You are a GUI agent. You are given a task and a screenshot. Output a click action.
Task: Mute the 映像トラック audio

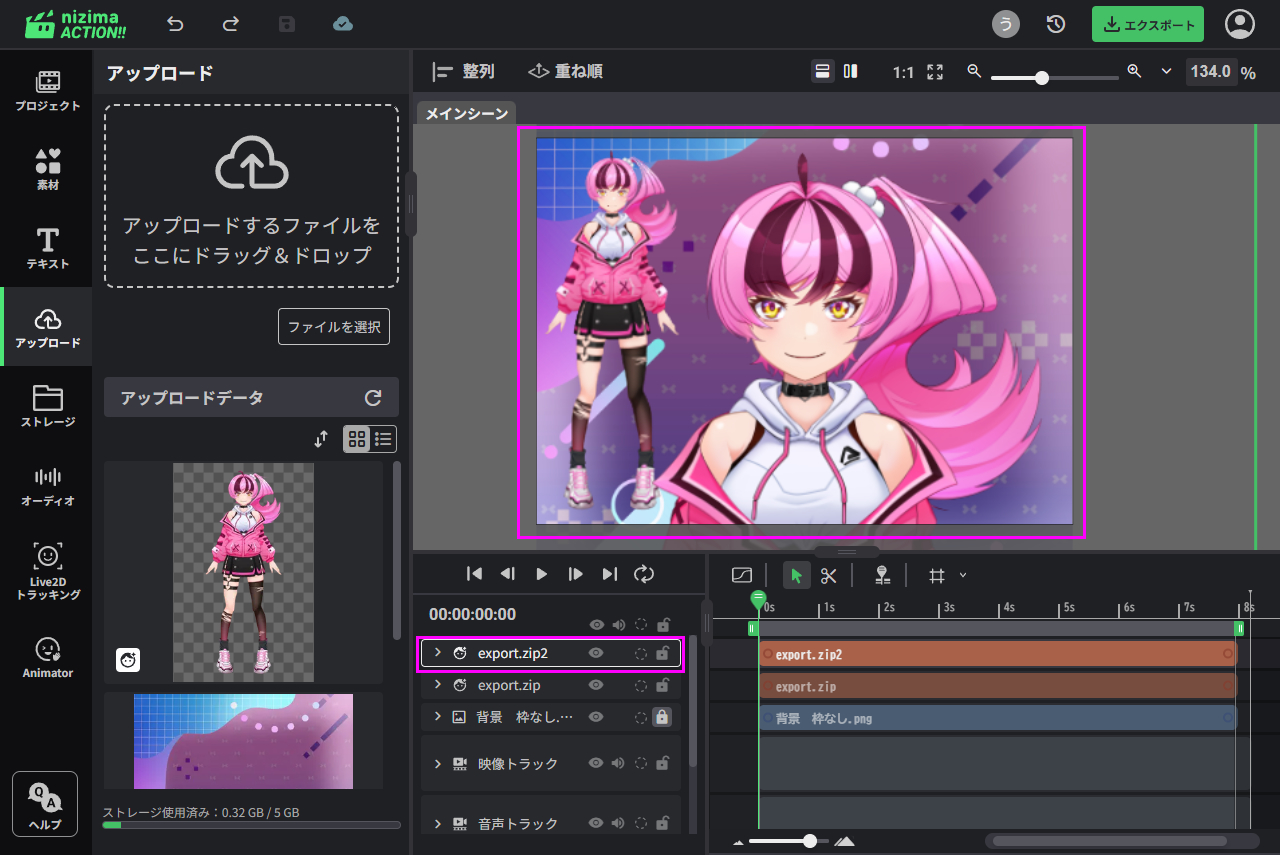pyautogui.click(x=618, y=763)
